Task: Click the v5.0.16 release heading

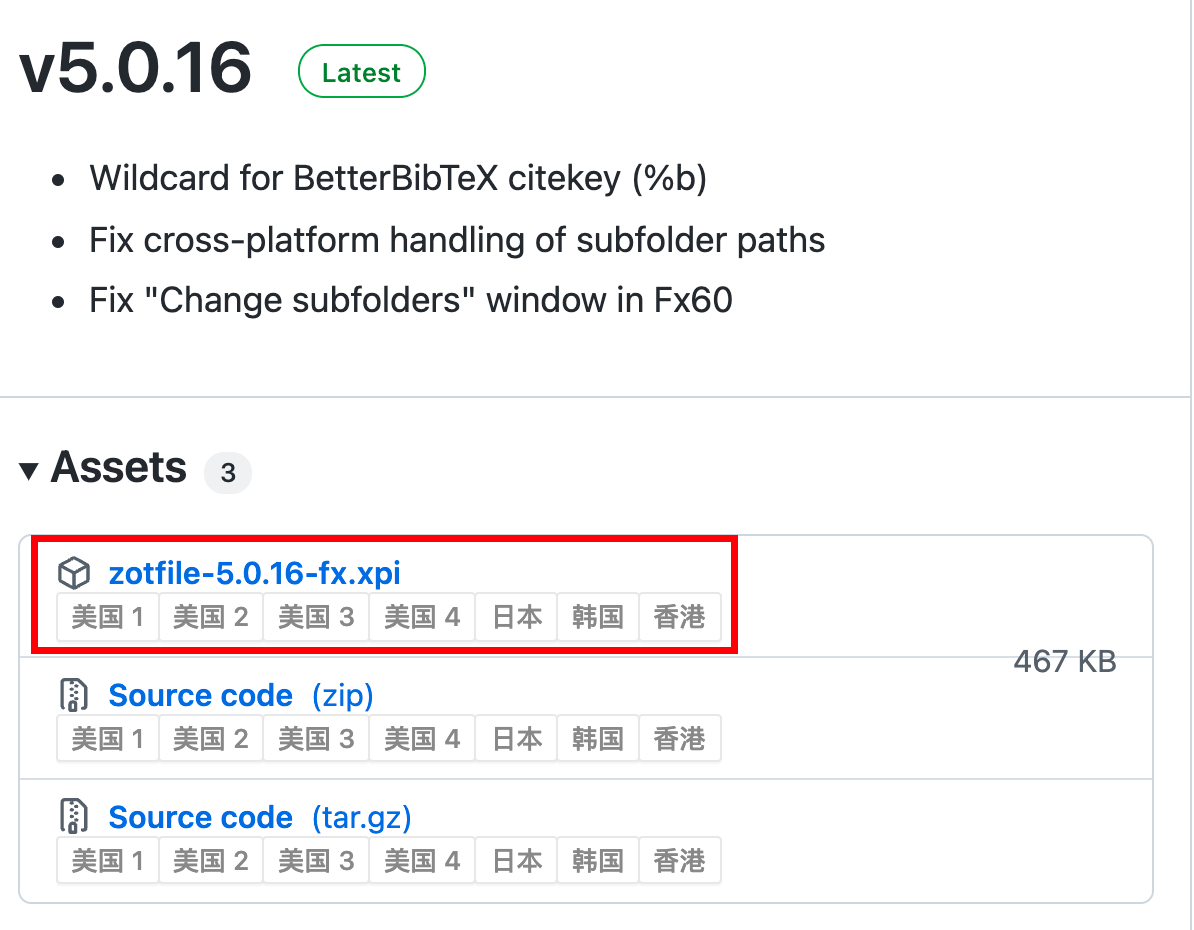Action: 135,68
